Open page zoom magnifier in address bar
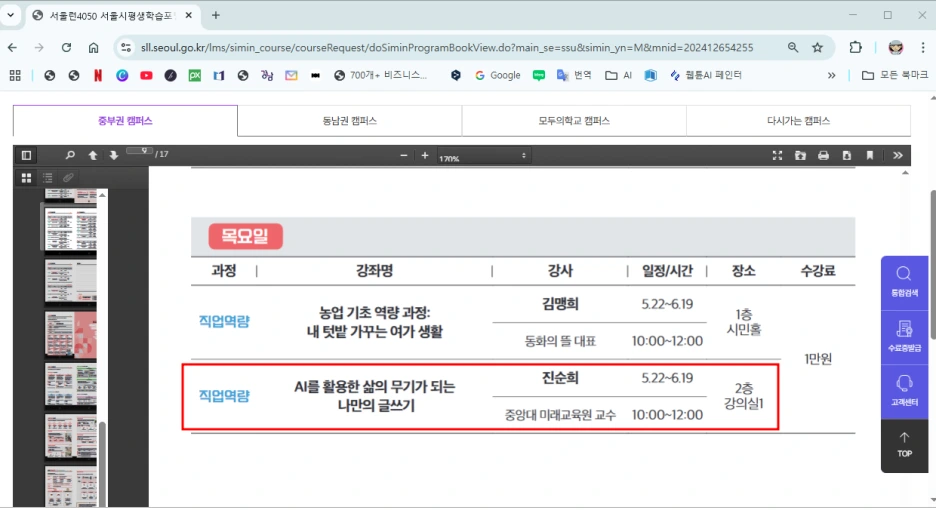 (x=793, y=48)
